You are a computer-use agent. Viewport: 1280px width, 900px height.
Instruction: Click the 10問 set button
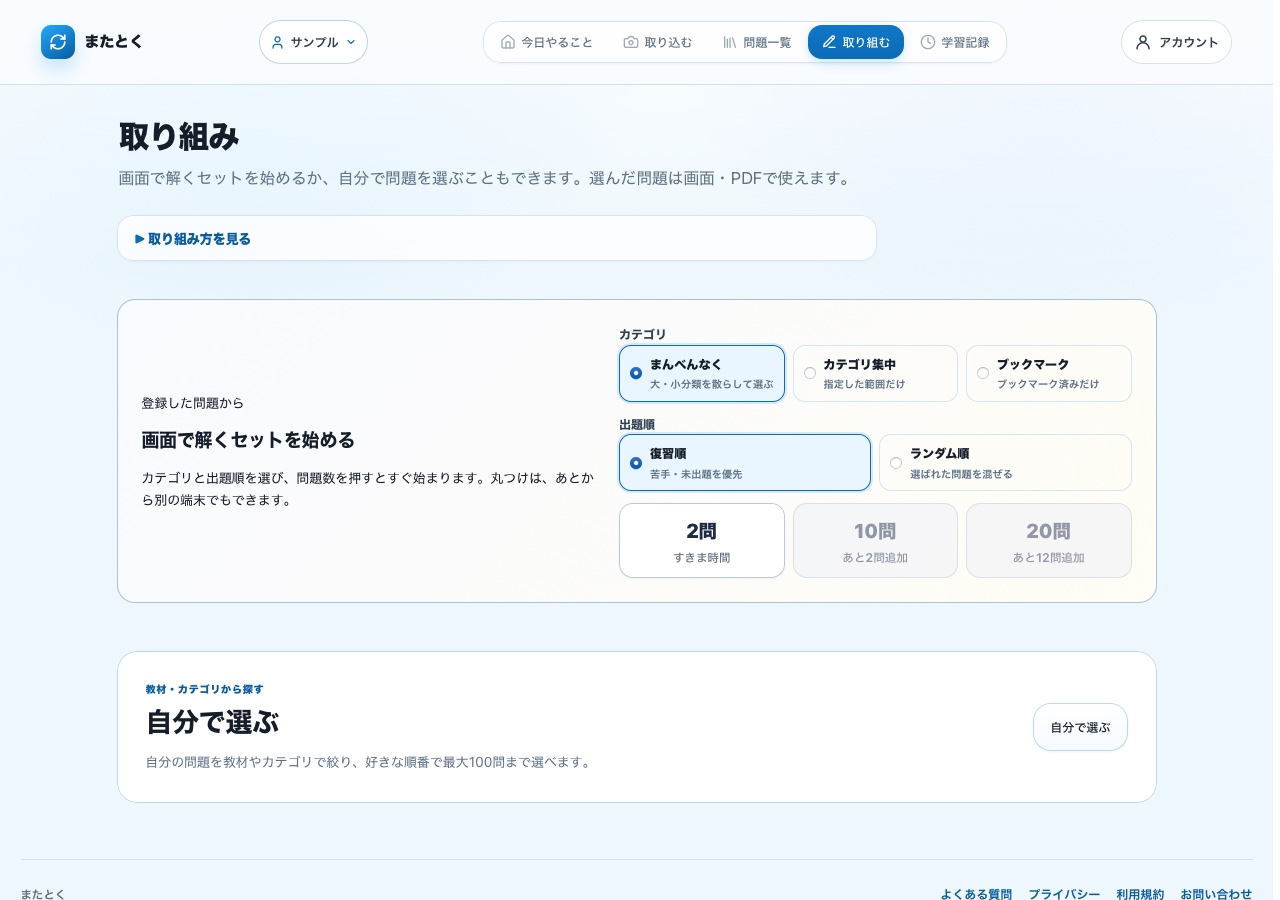[x=875, y=540]
